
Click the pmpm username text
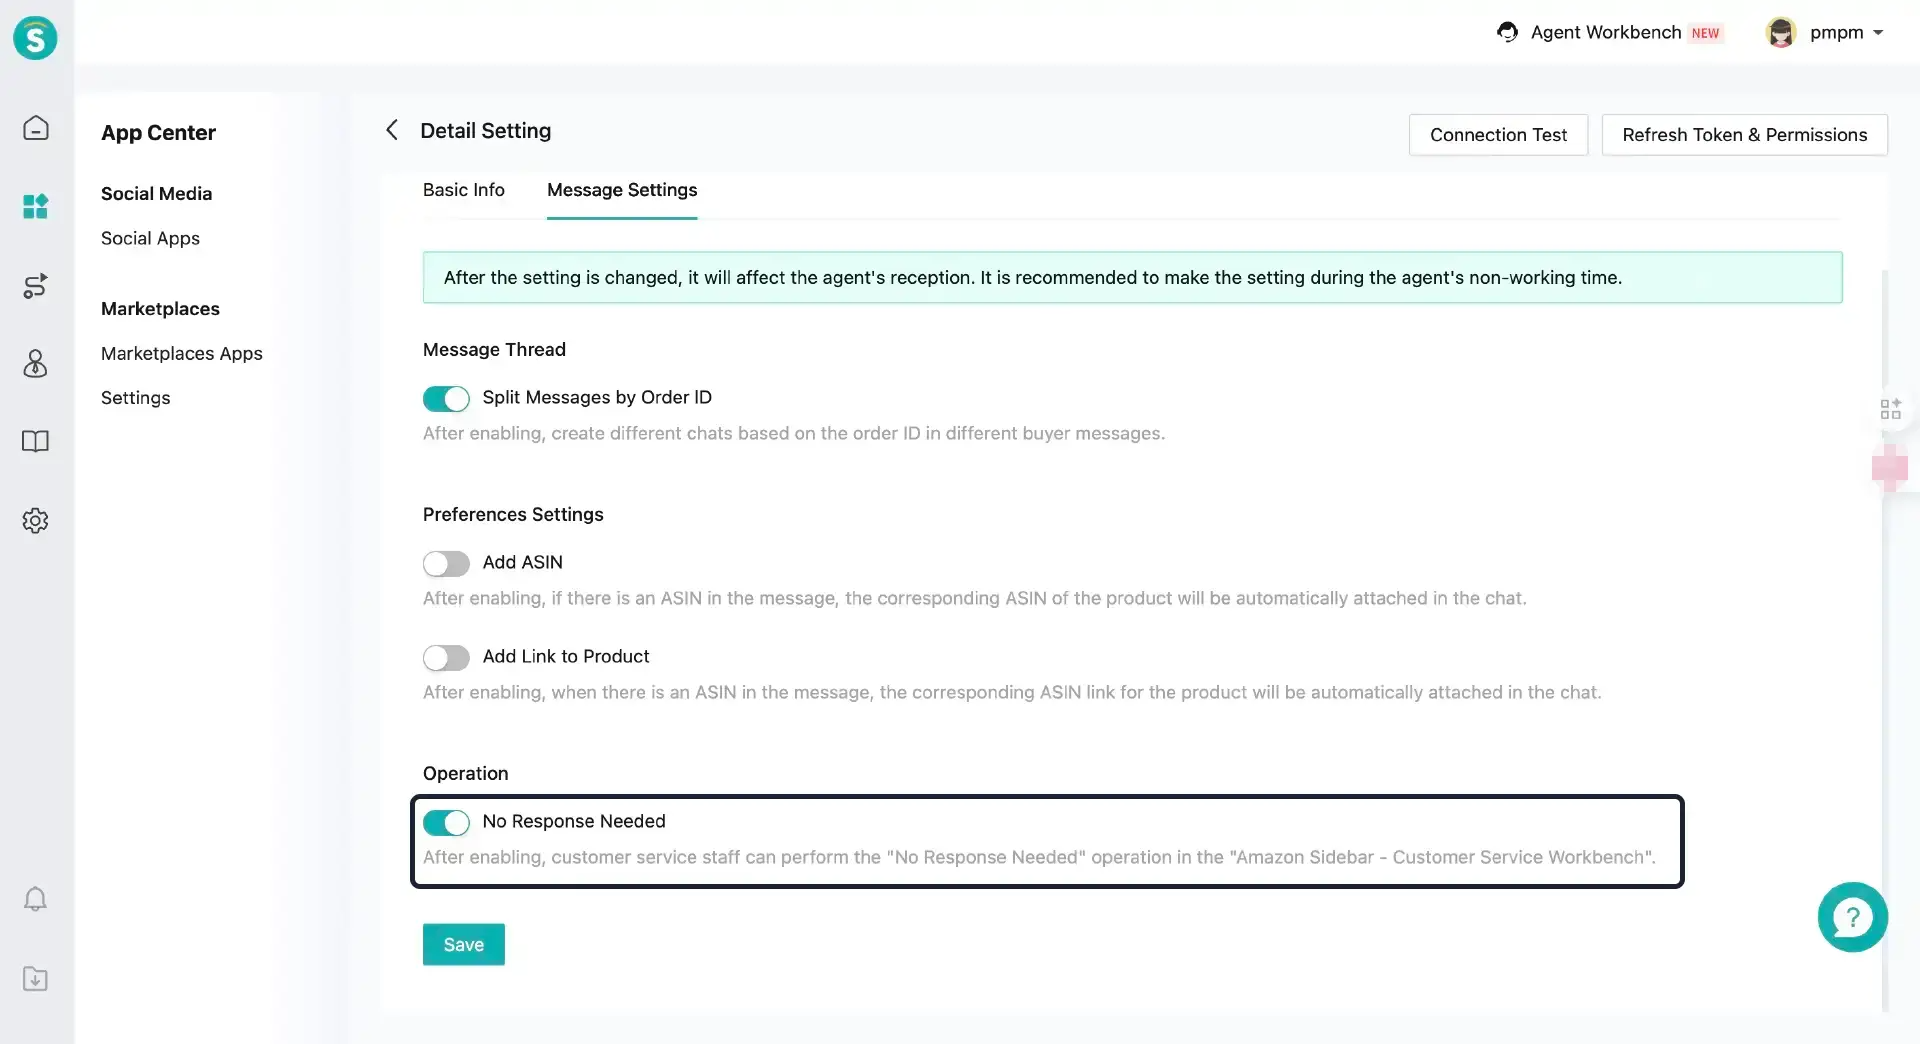tap(1836, 32)
